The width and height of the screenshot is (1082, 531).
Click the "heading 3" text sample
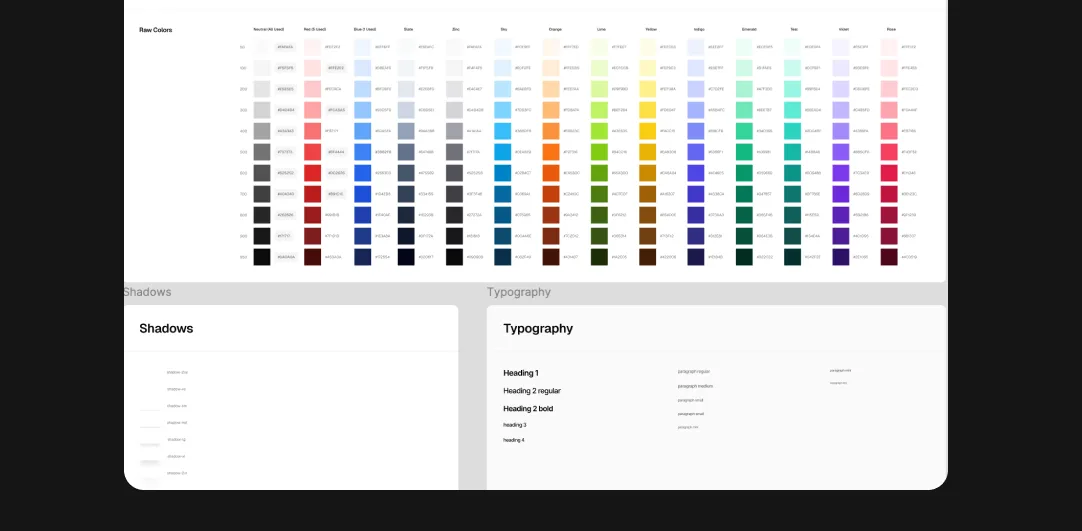[x=515, y=425]
